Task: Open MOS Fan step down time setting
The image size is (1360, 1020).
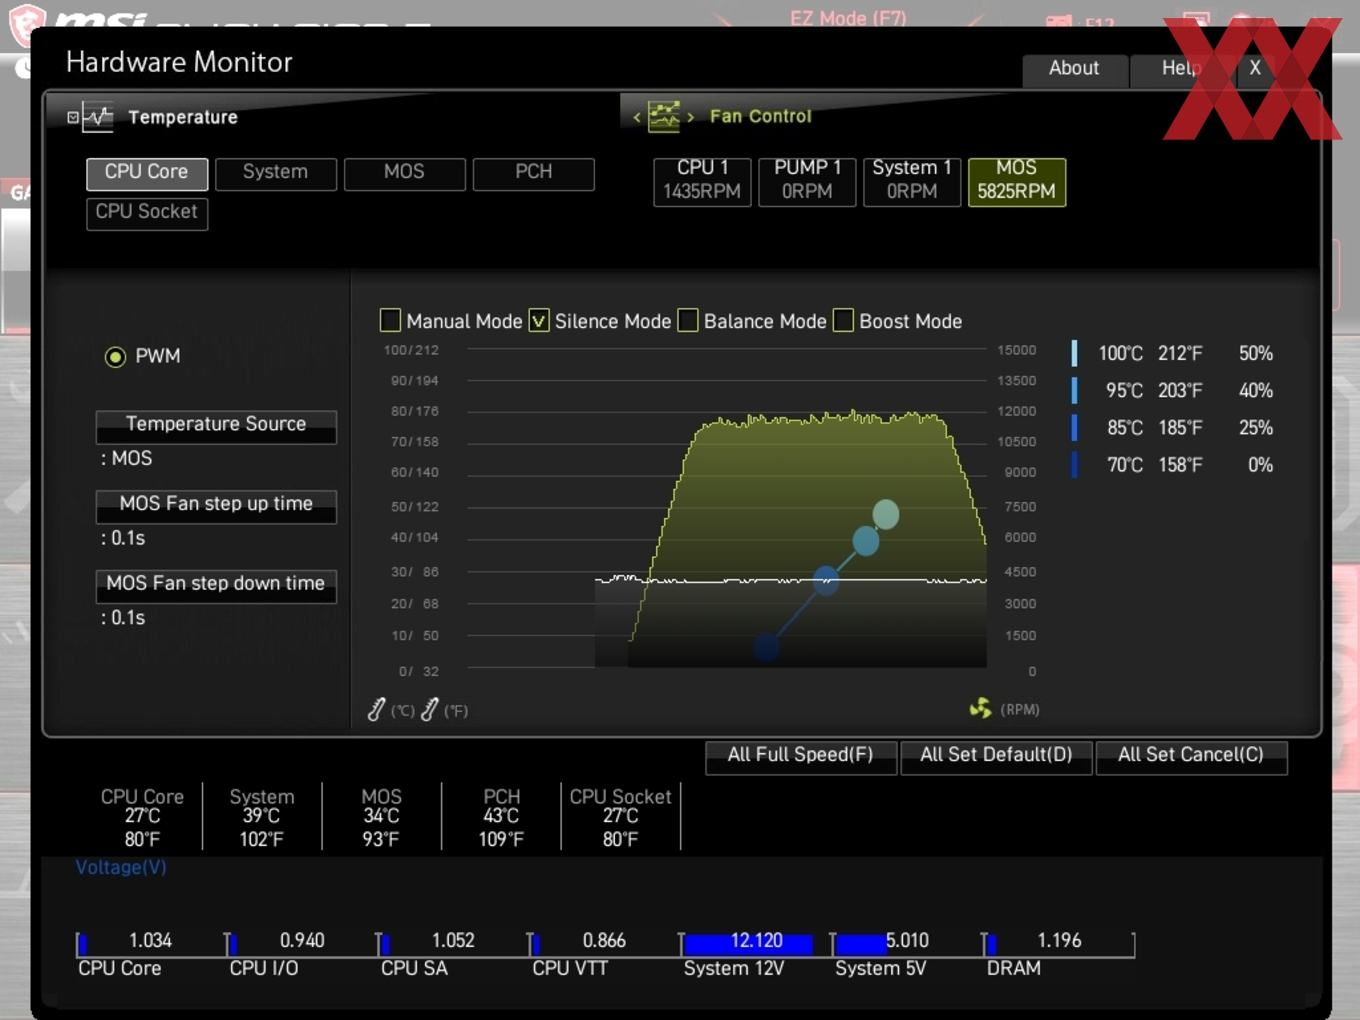Action: 216,585
